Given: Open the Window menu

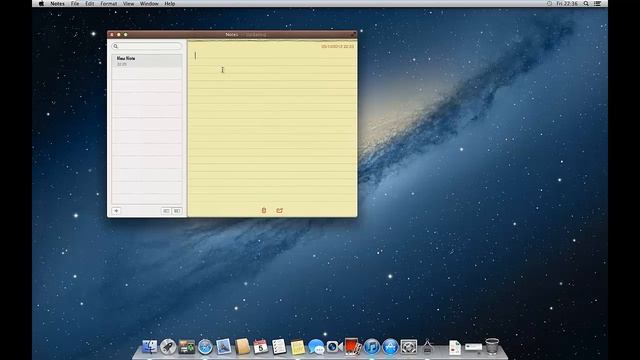Looking at the screenshot, I should (149, 3).
